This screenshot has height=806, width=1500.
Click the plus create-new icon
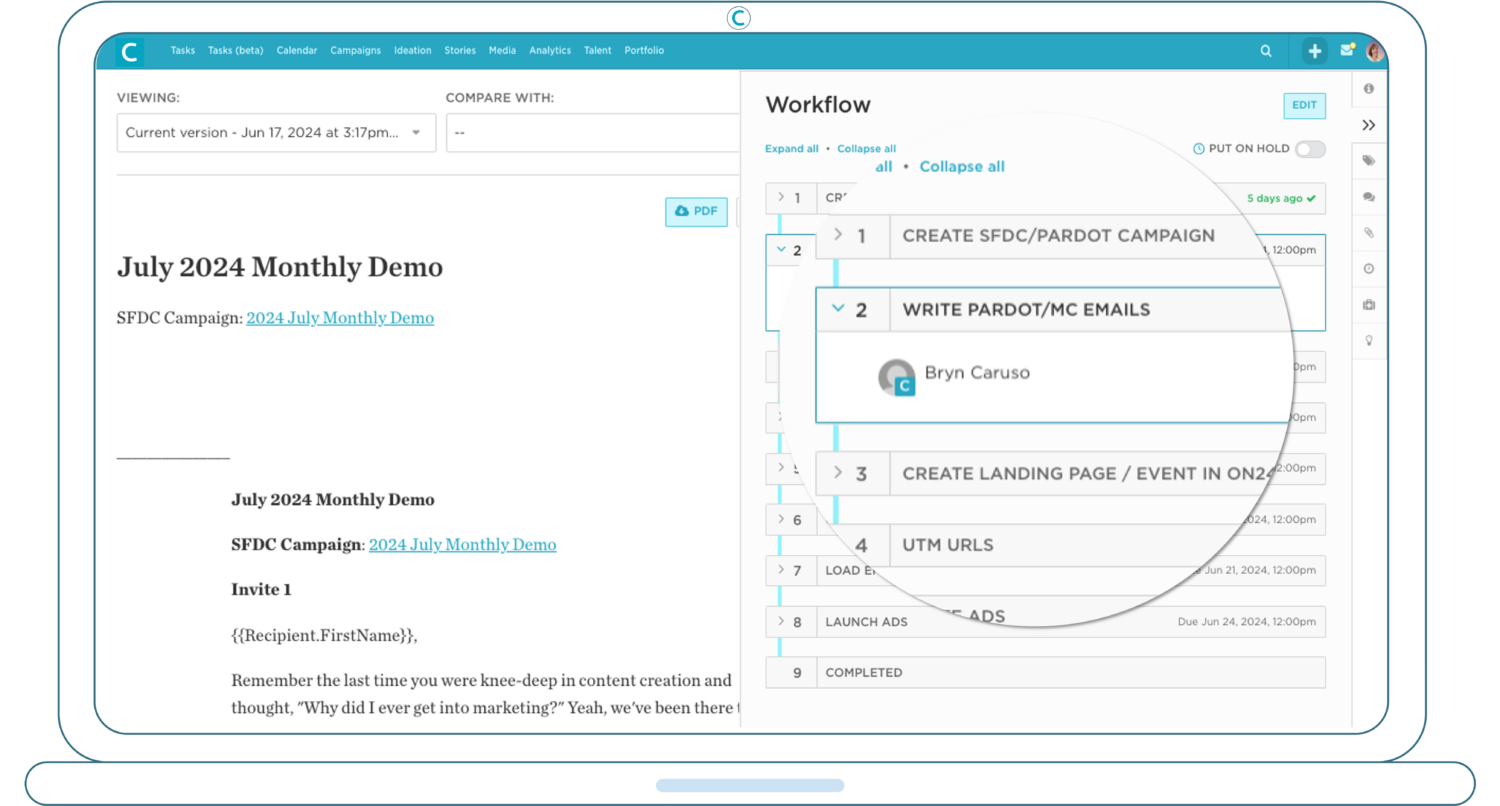click(1314, 51)
